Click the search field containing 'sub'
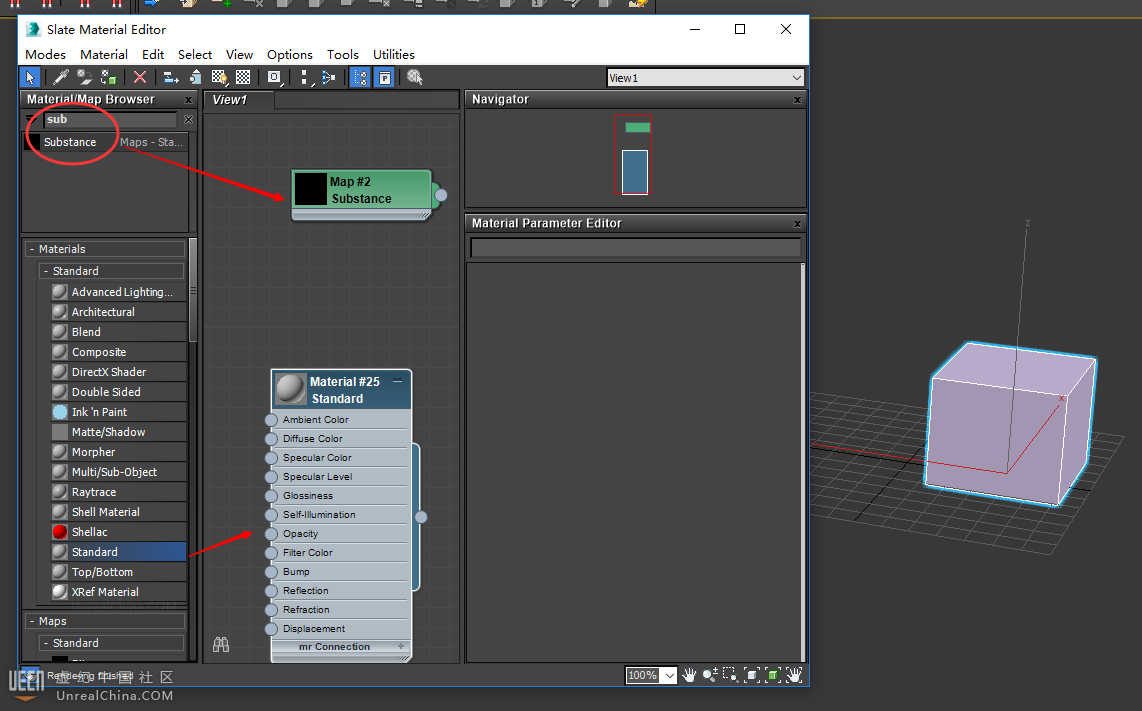 tap(110, 119)
